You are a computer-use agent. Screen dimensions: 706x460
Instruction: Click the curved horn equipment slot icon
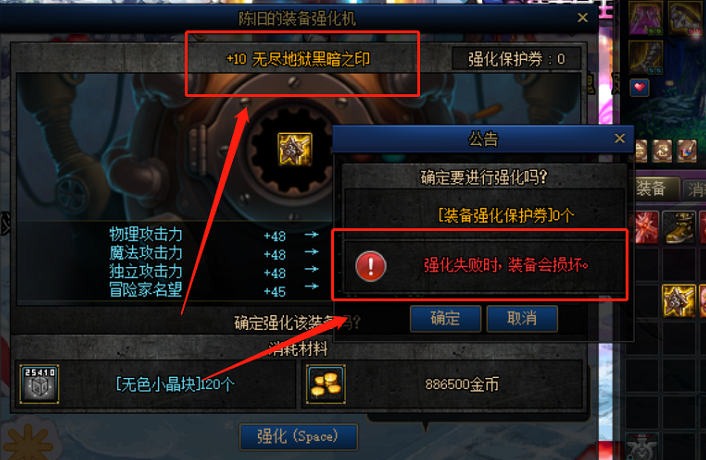[x=646, y=57]
